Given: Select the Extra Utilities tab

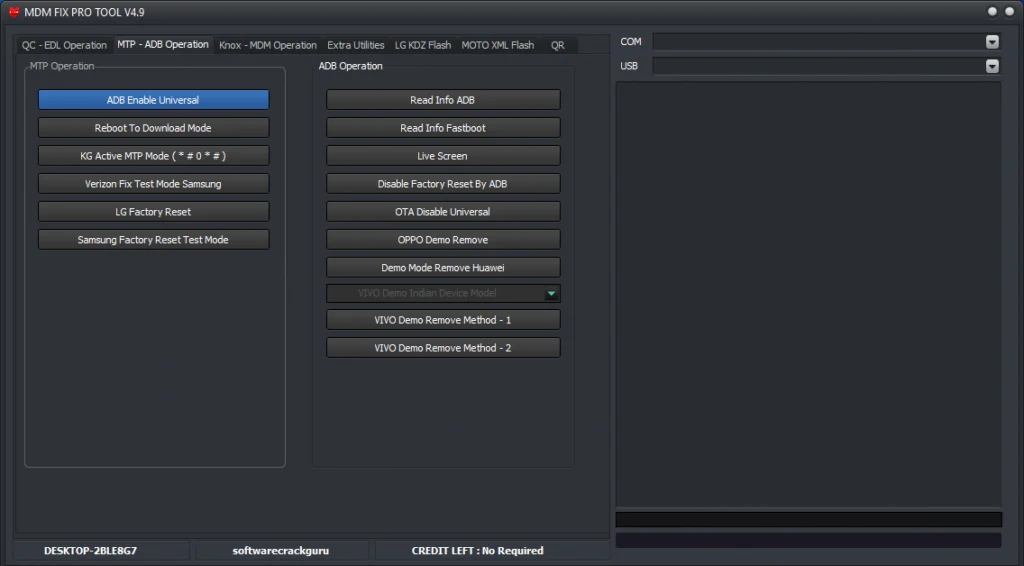Looking at the screenshot, I should coord(356,45).
